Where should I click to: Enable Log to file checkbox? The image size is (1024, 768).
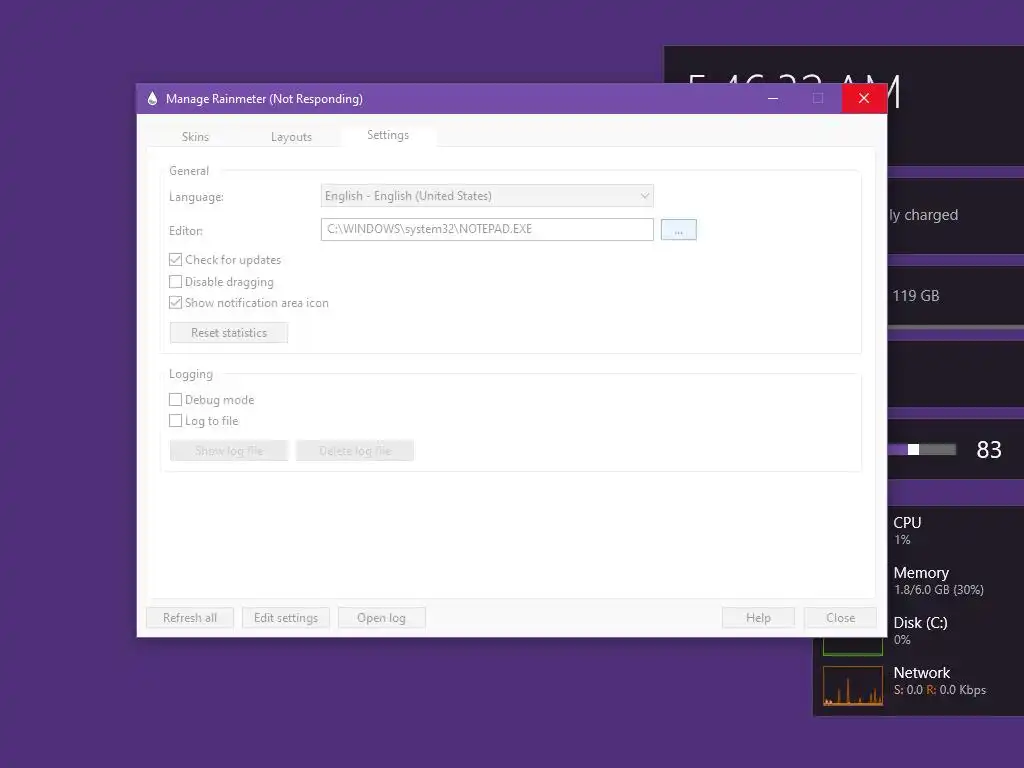coord(176,421)
